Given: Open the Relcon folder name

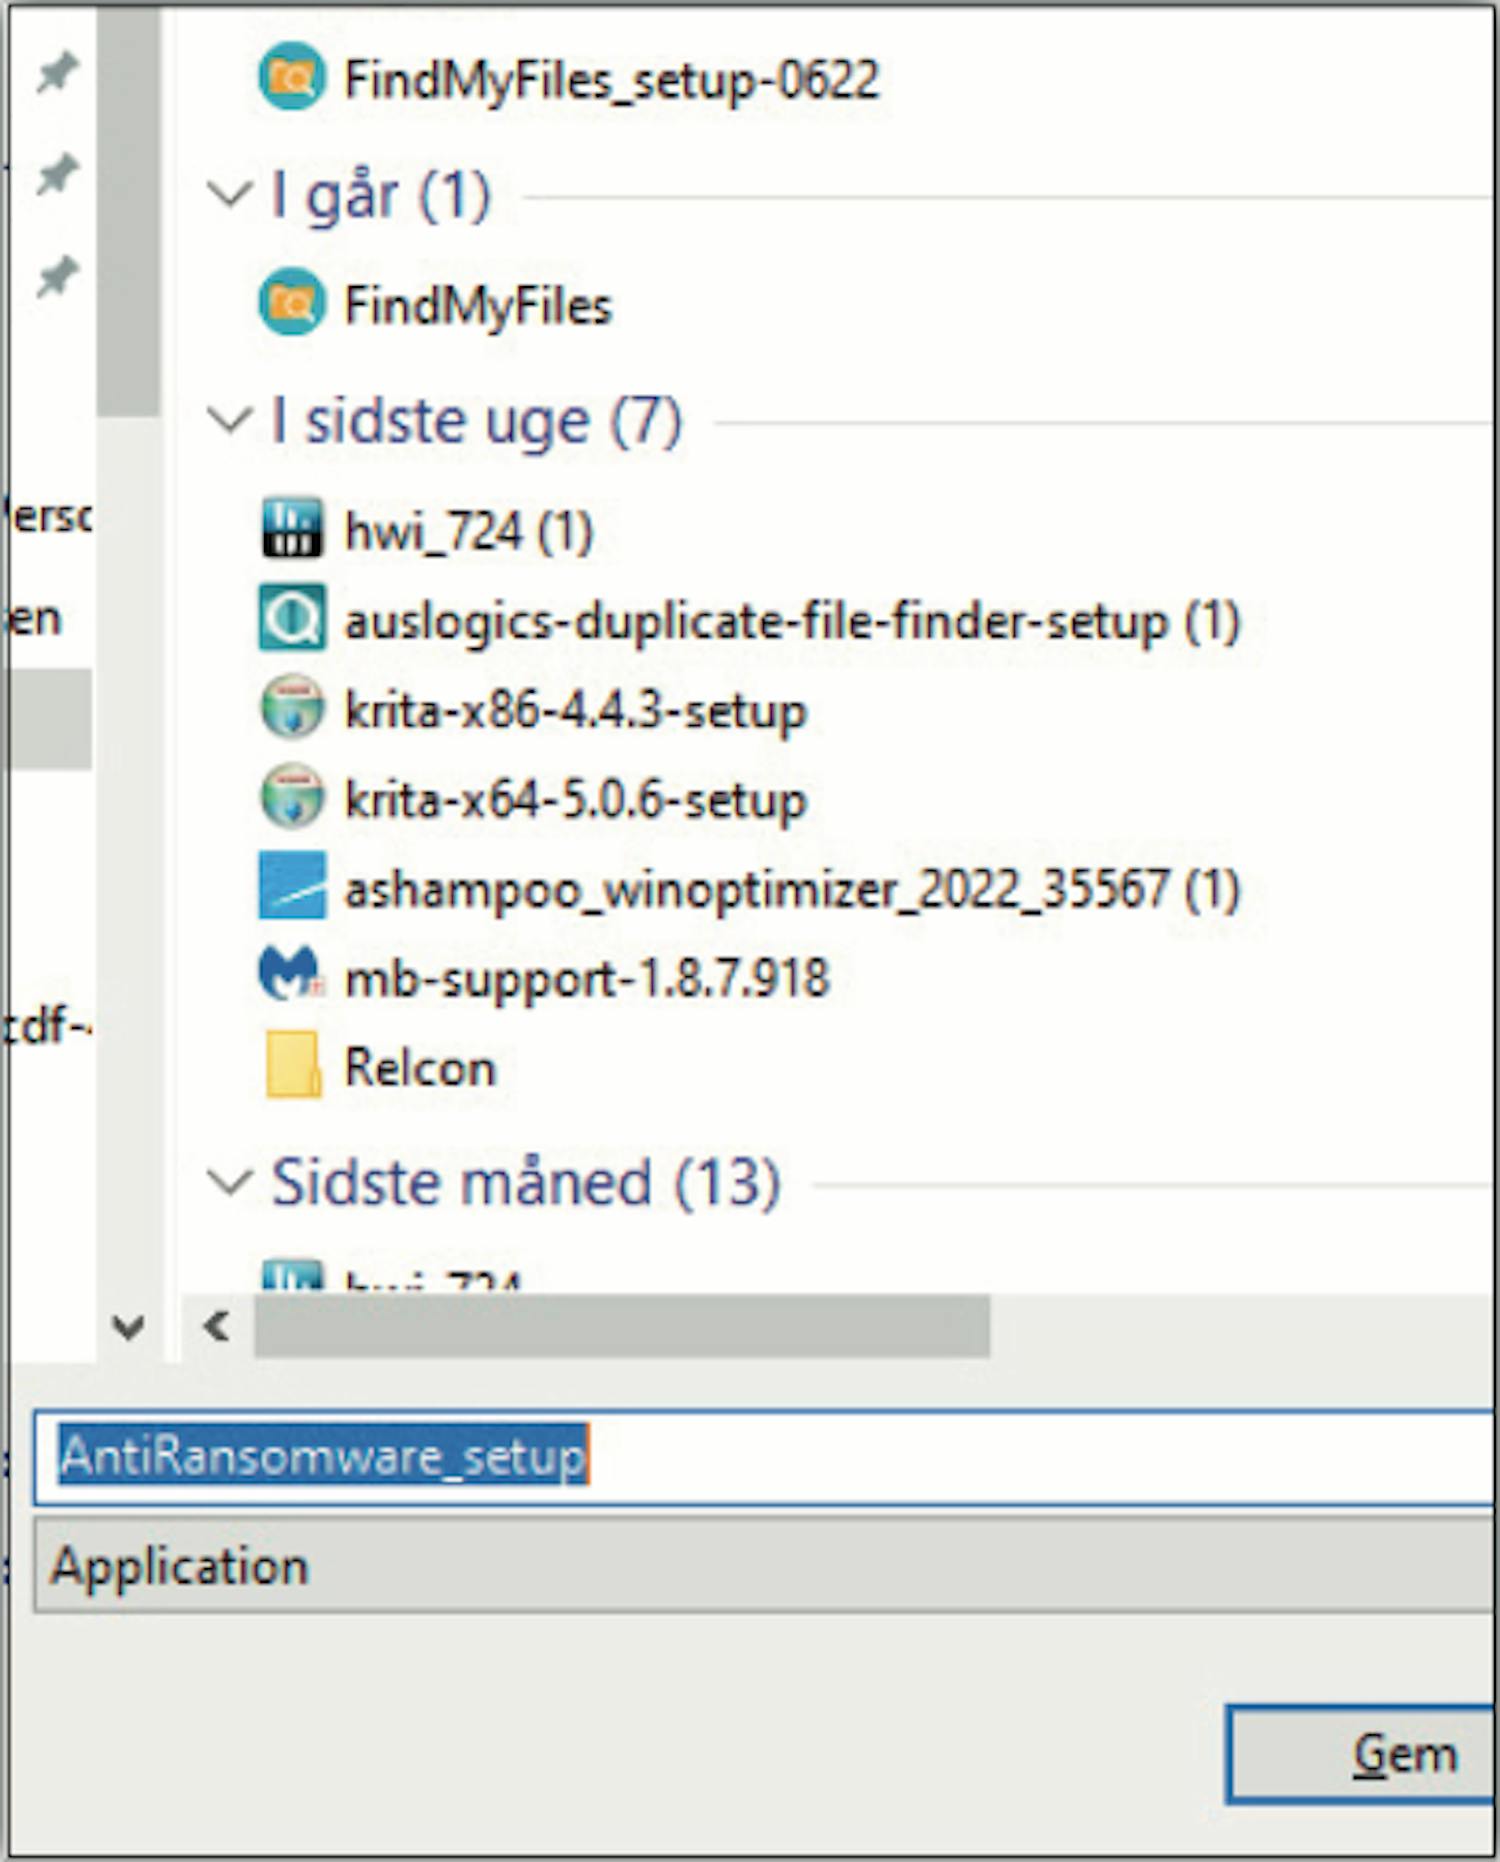Looking at the screenshot, I should [x=420, y=1067].
